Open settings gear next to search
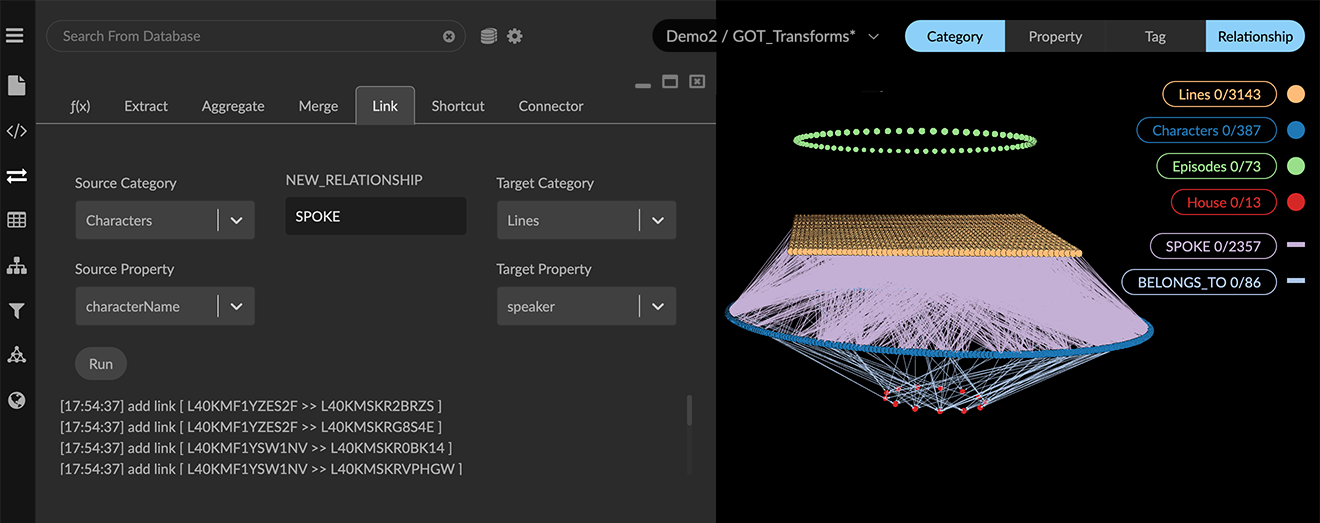The height and width of the screenshot is (523, 1320). click(x=515, y=36)
